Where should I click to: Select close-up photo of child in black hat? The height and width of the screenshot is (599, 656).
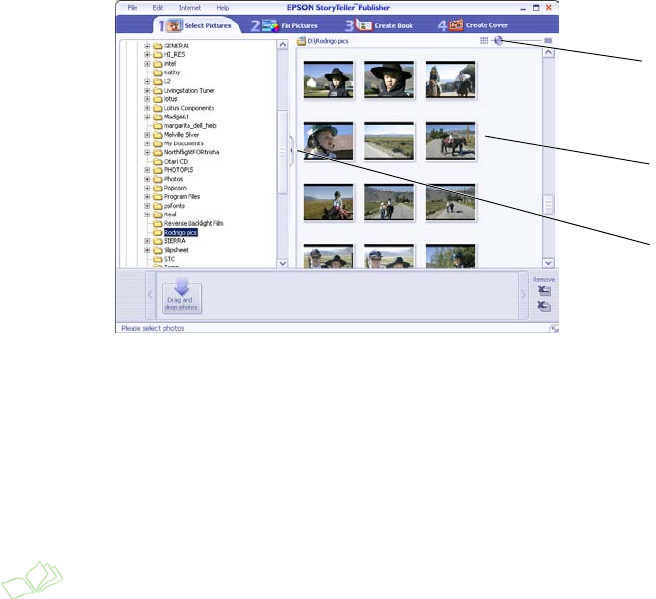(x=389, y=79)
